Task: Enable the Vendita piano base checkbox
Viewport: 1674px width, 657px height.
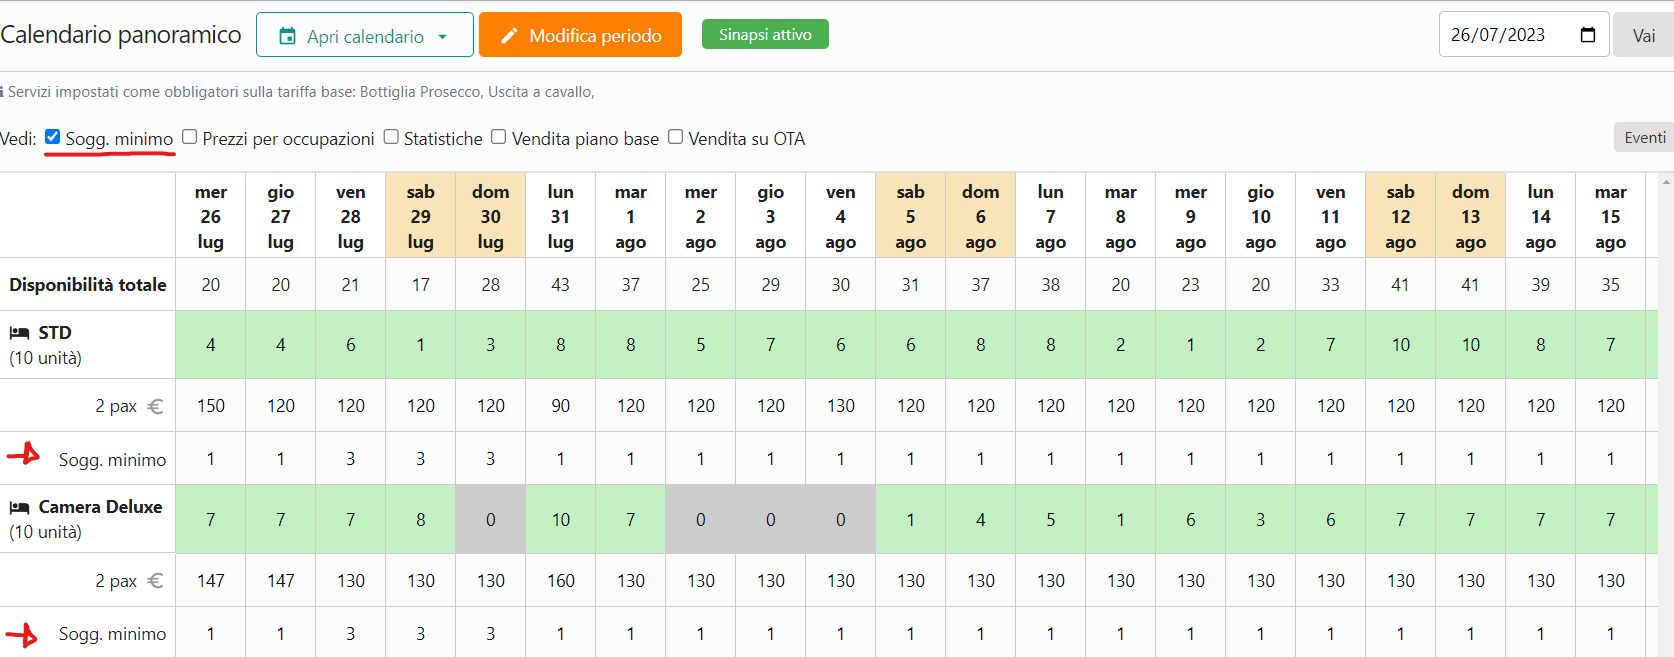Action: pyautogui.click(x=499, y=137)
